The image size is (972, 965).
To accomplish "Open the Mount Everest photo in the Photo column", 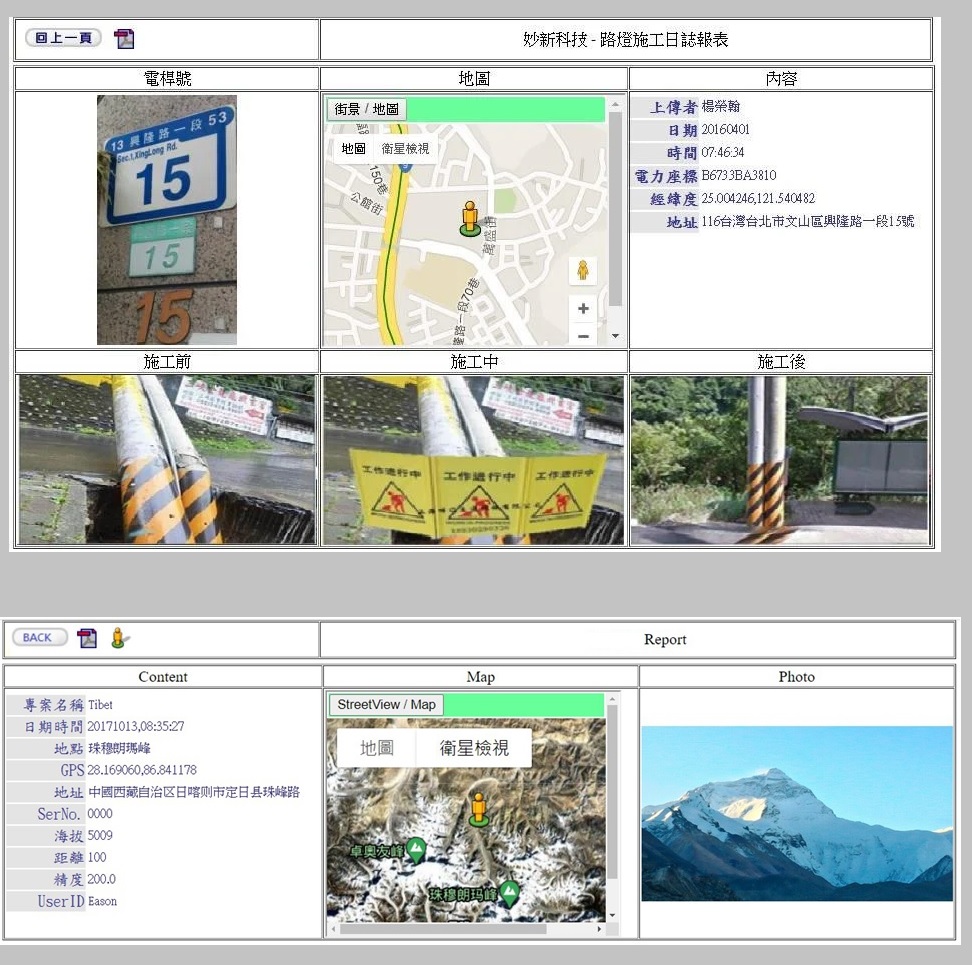I will tap(797, 813).
